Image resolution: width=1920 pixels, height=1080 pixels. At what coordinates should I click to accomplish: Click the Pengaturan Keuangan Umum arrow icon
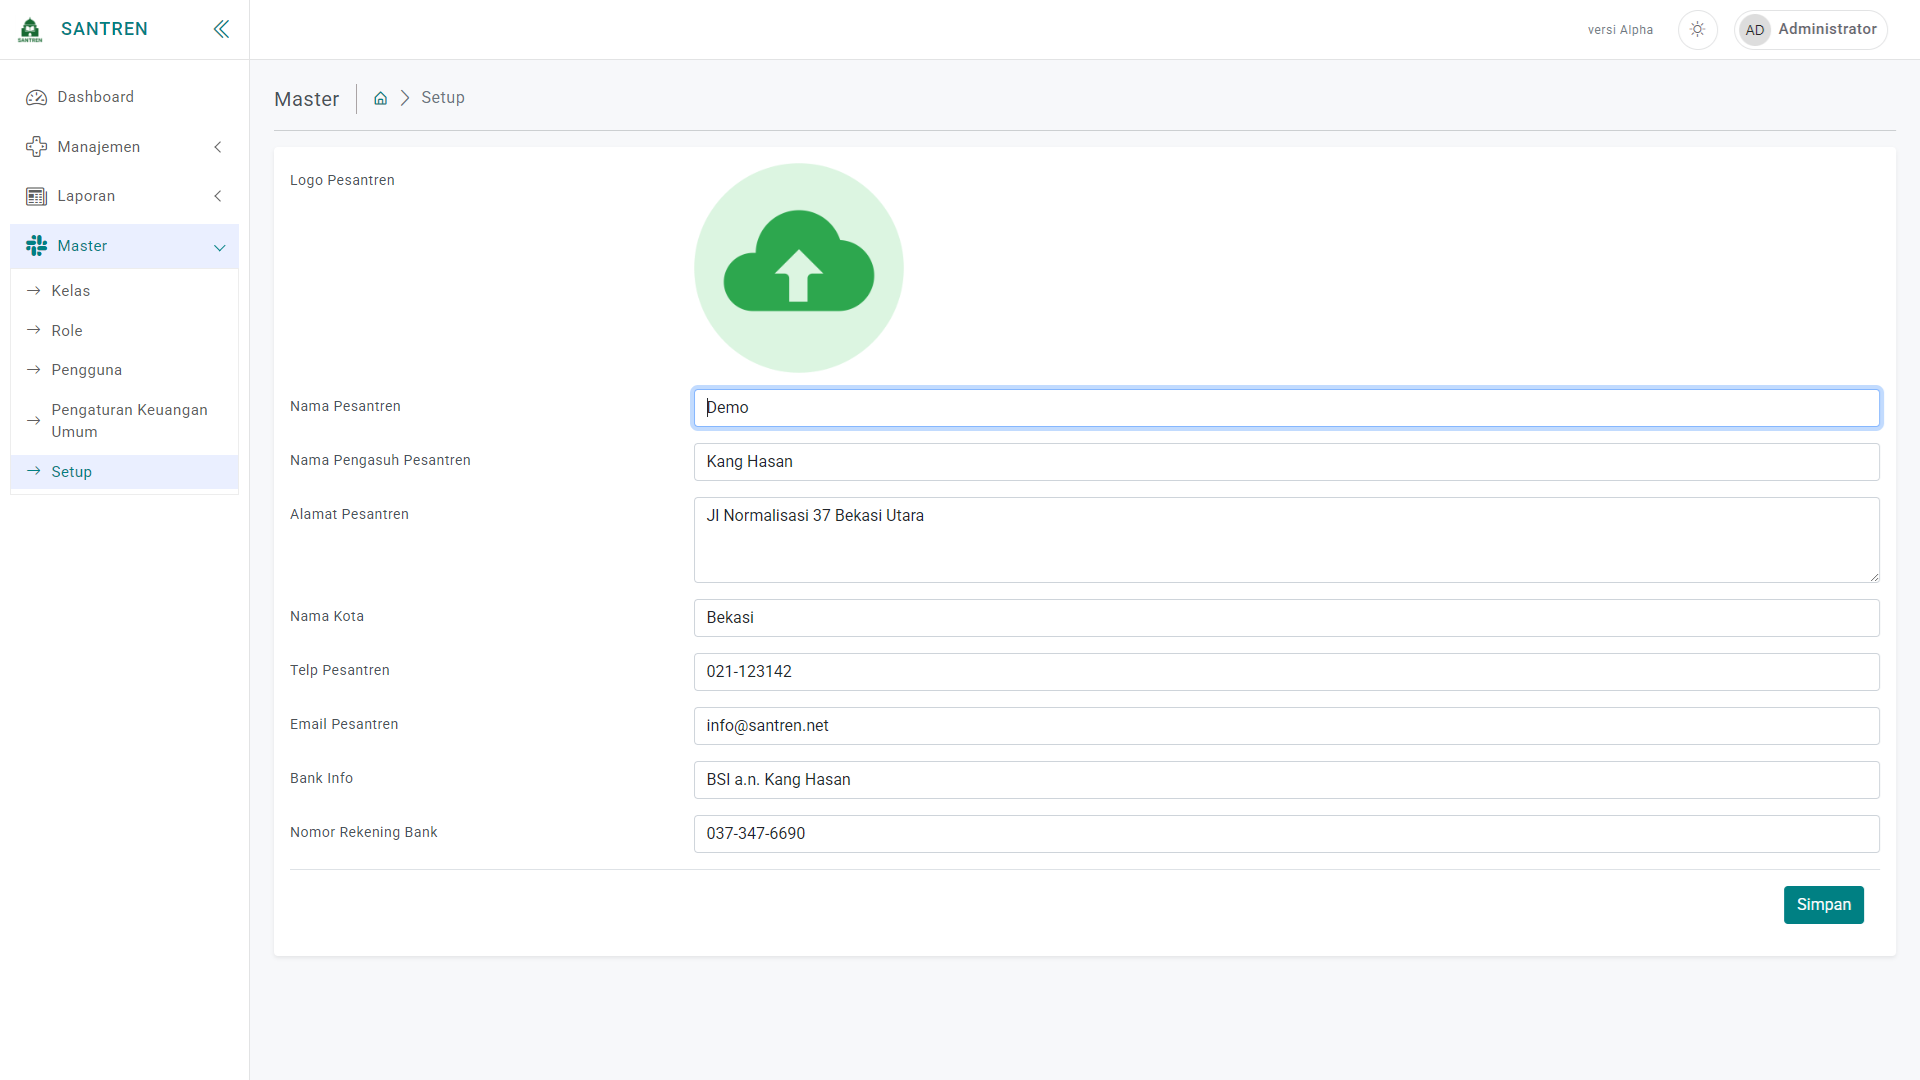tap(33, 421)
